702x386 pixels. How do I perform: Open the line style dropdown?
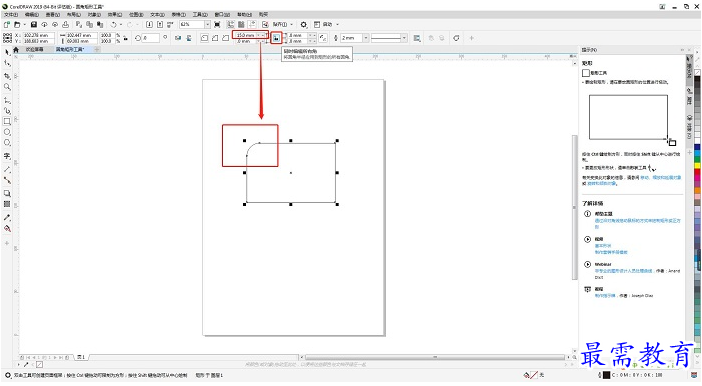click(404, 38)
